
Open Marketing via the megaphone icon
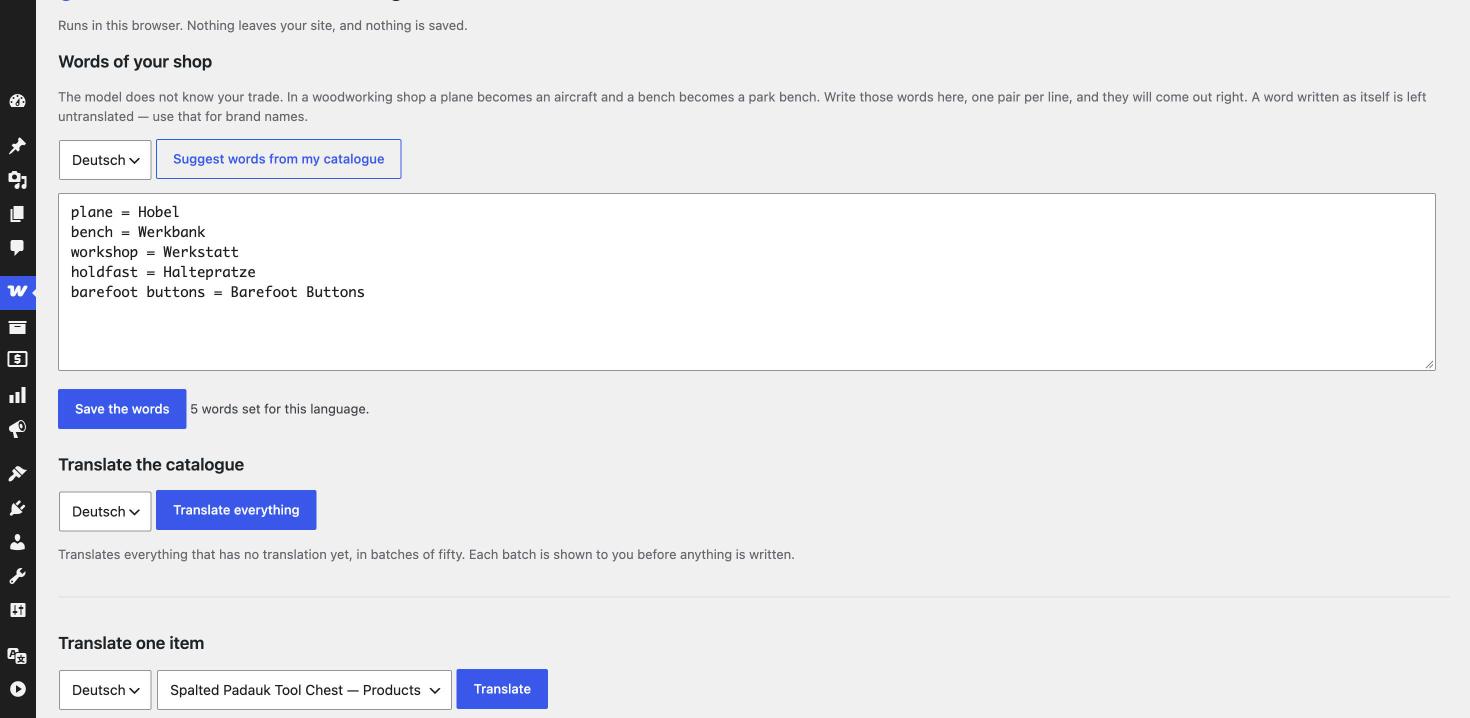(x=17, y=429)
